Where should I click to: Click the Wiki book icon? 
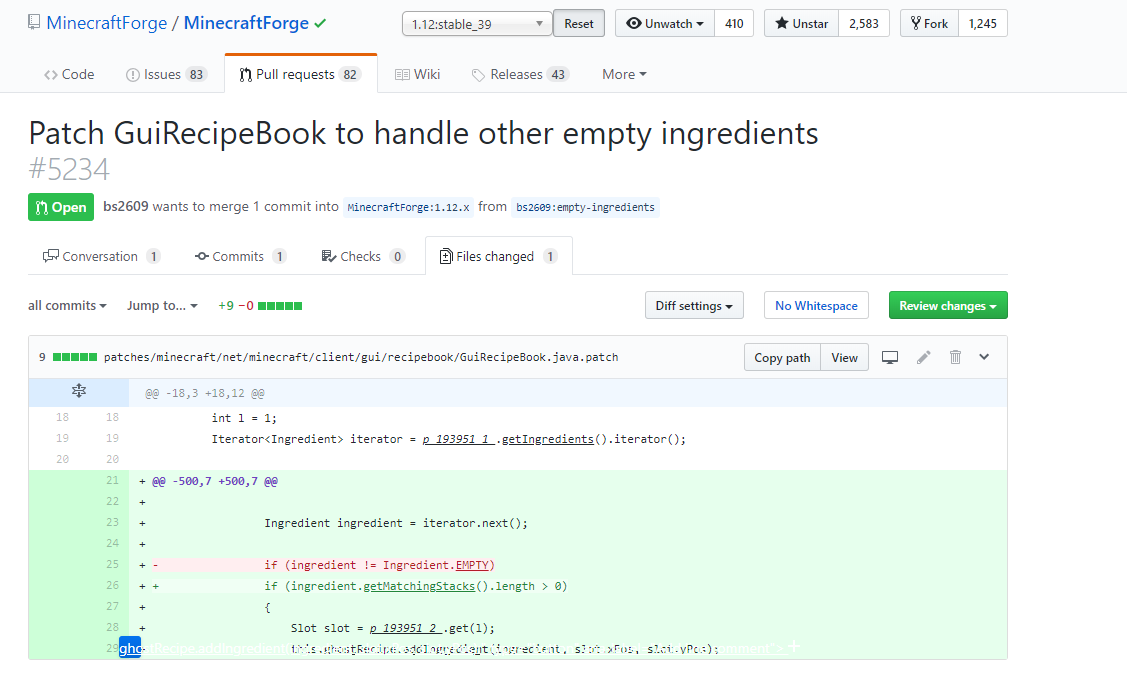402,75
